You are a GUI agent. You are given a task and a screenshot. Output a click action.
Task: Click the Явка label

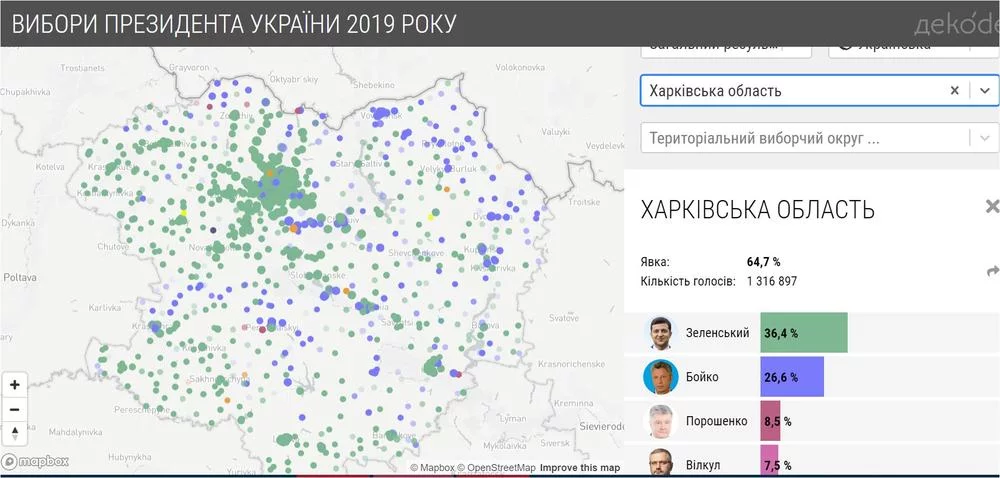[655, 262]
